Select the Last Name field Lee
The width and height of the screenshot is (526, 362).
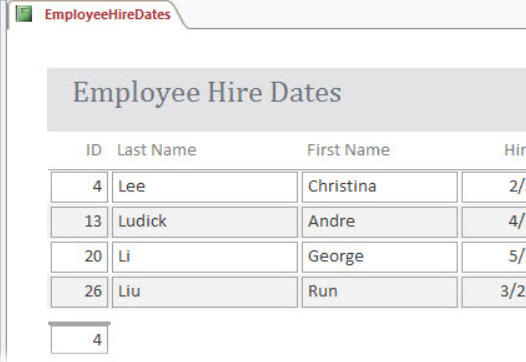click(x=205, y=187)
